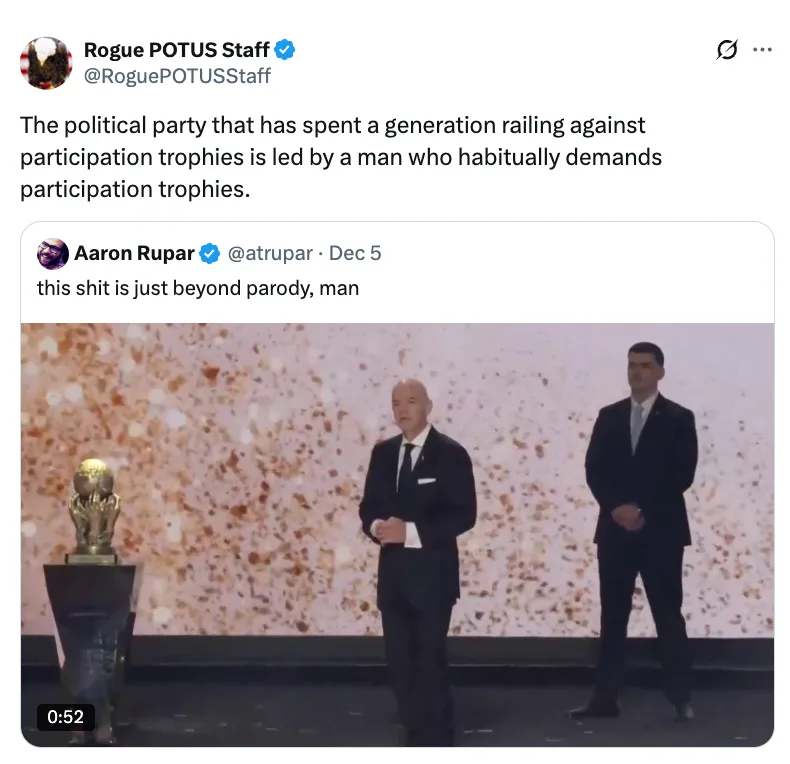Click the 0:52 video duration badge
The image size is (790, 764).
point(65,717)
